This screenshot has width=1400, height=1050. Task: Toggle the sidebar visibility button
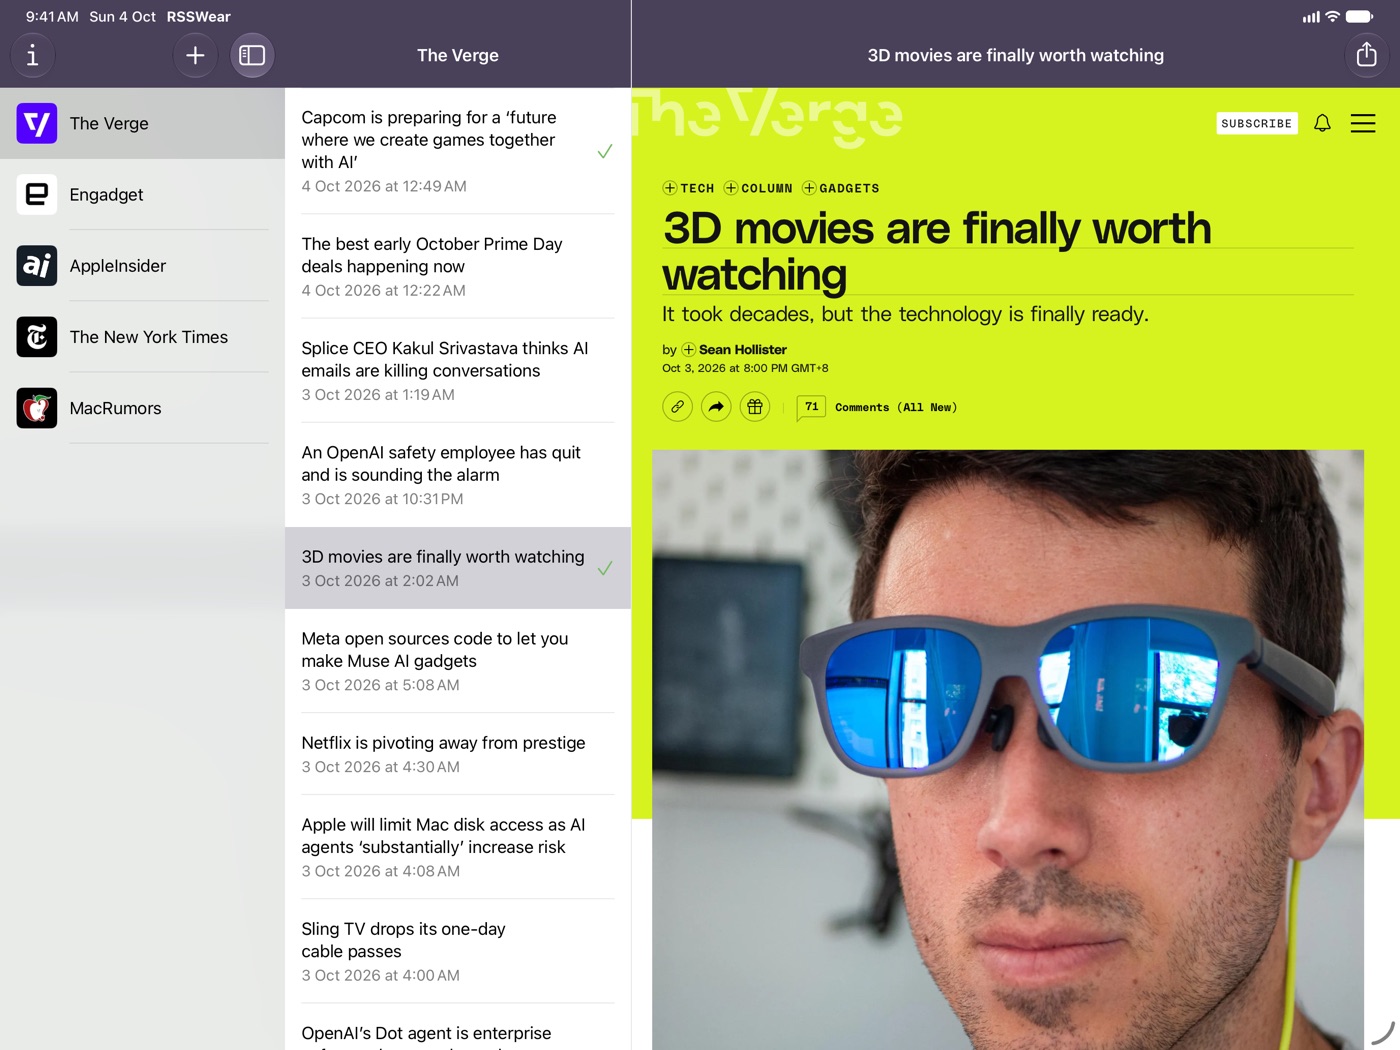(252, 55)
